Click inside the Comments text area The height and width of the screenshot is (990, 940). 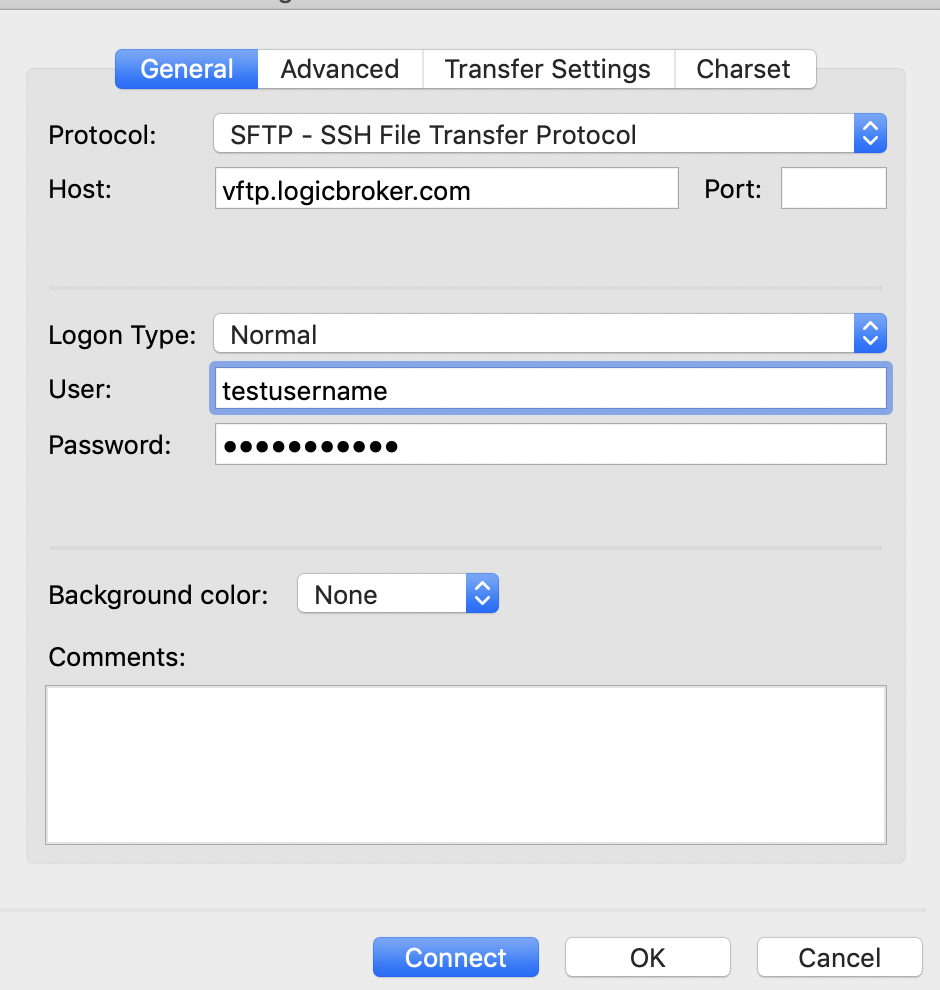coord(465,764)
